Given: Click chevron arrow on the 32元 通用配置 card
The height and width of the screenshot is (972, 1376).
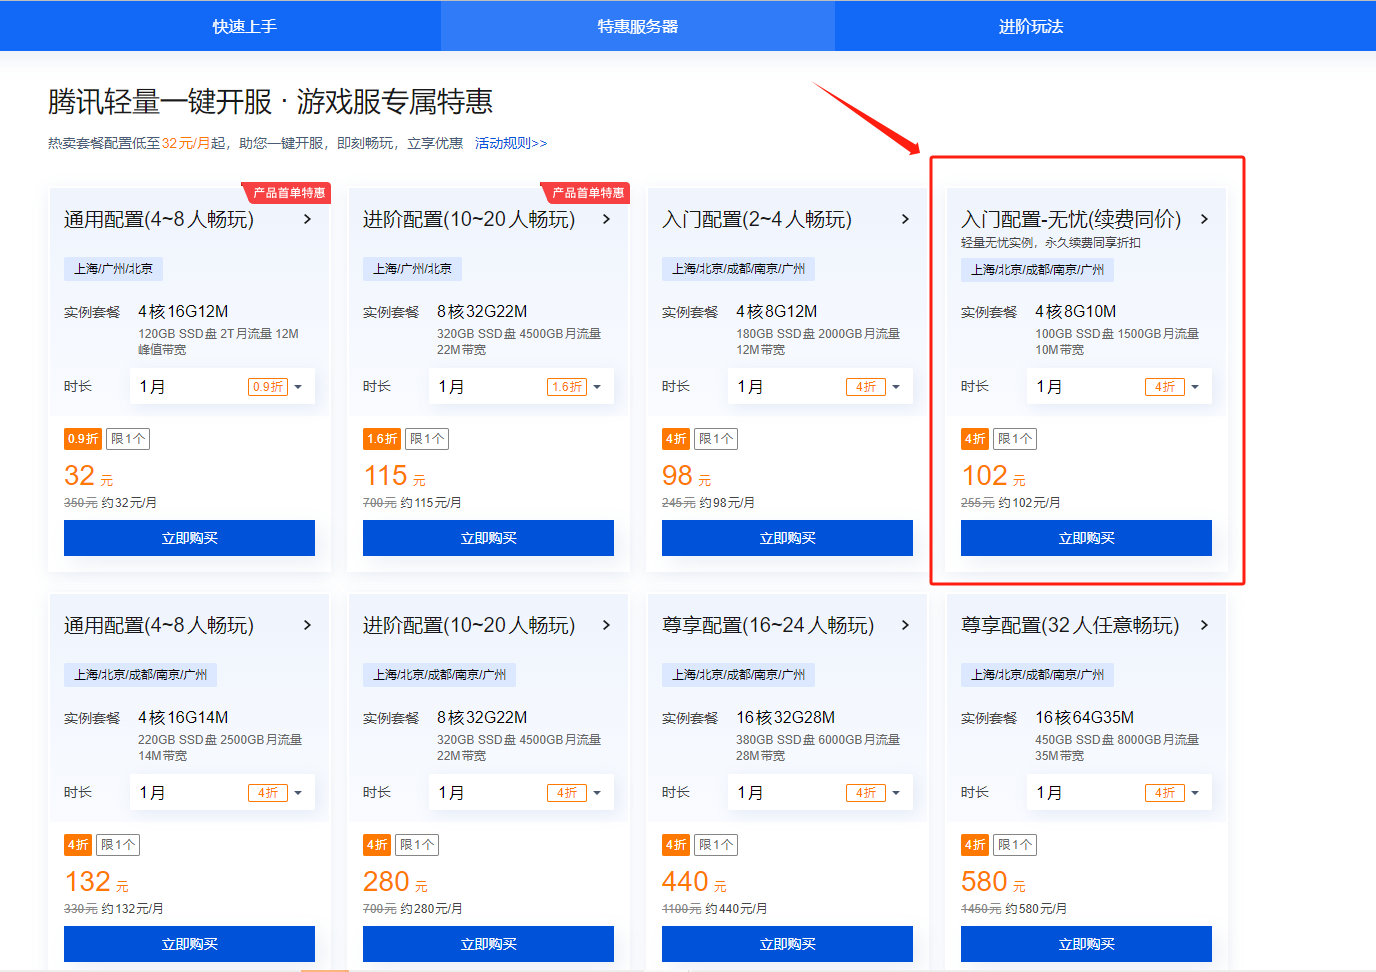Looking at the screenshot, I should pyautogui.click(x=307, y=219).
